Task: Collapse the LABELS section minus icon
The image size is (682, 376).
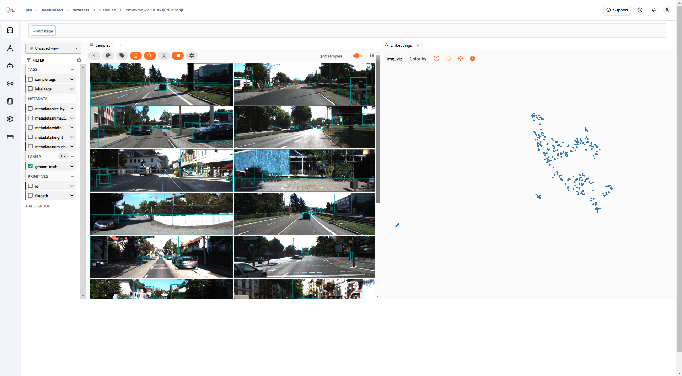Action: coord(73,156)
